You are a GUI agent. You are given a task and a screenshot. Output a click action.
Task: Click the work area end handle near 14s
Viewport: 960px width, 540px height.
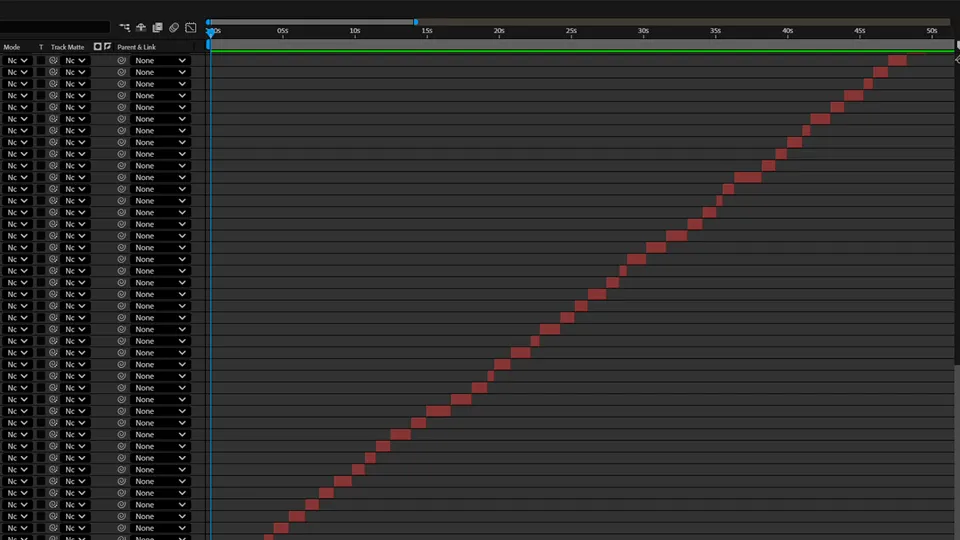(416, 22)
